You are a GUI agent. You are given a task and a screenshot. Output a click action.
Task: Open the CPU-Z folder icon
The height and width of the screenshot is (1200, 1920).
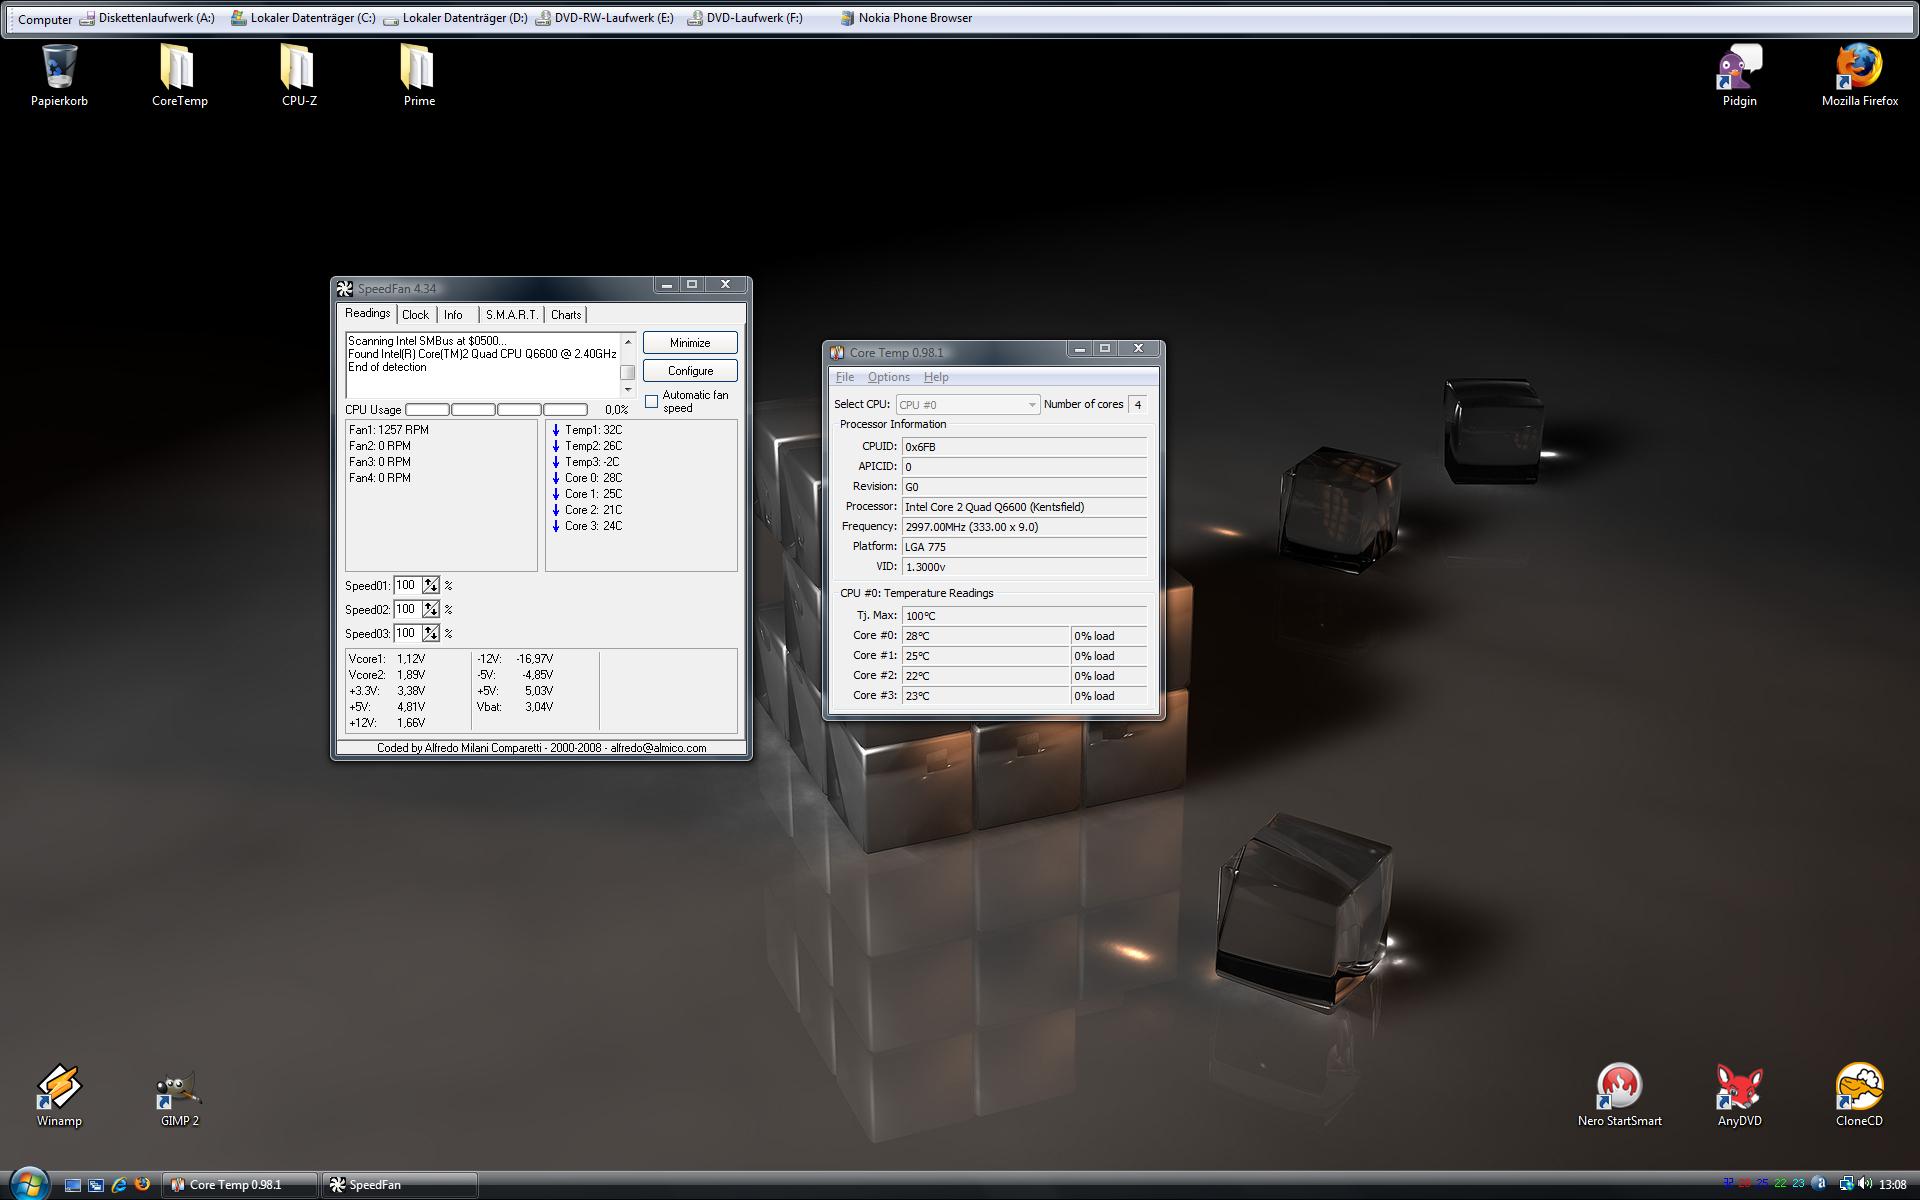299,73
